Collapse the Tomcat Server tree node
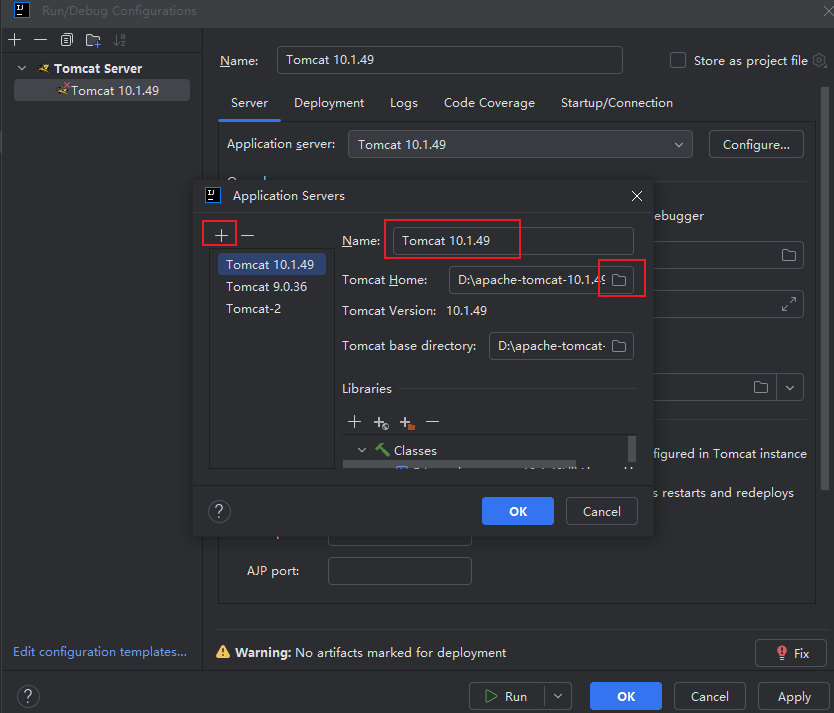The height and width of the screenshot is (713, 834). [22, 68]
